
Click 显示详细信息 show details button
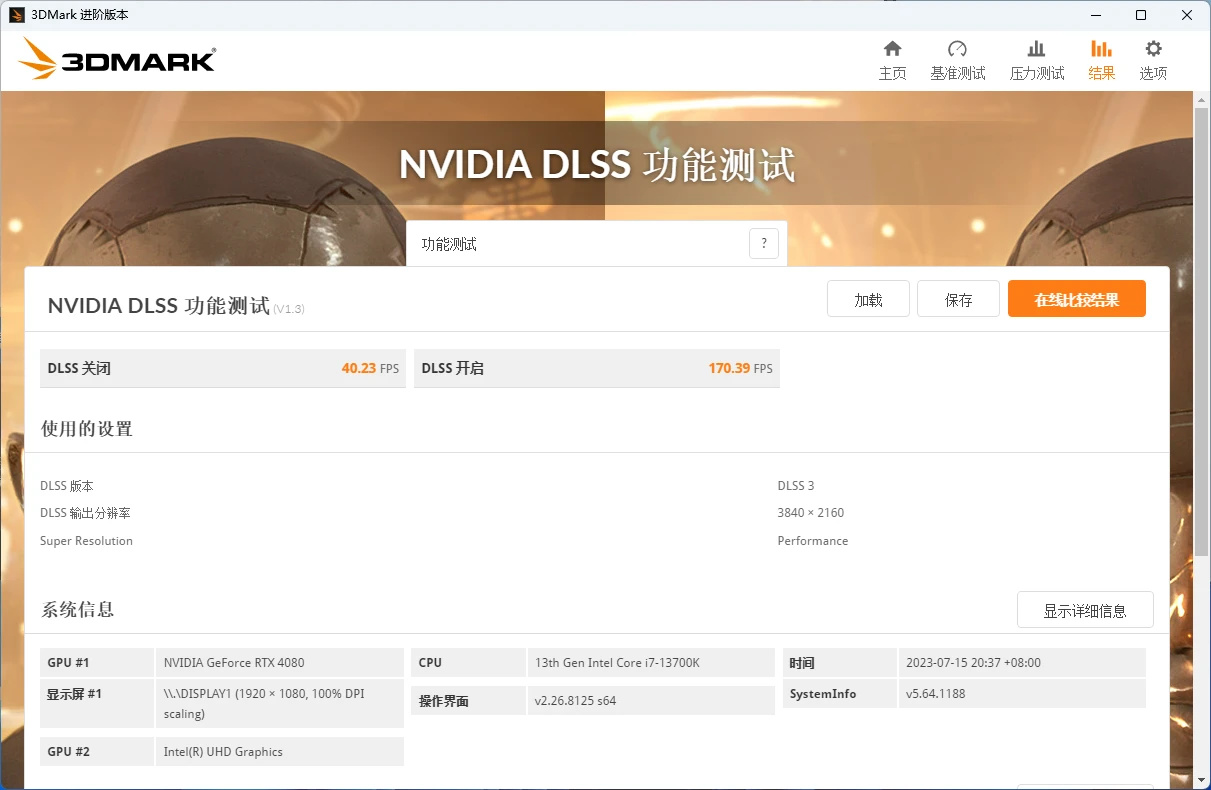pos(1085,610)
